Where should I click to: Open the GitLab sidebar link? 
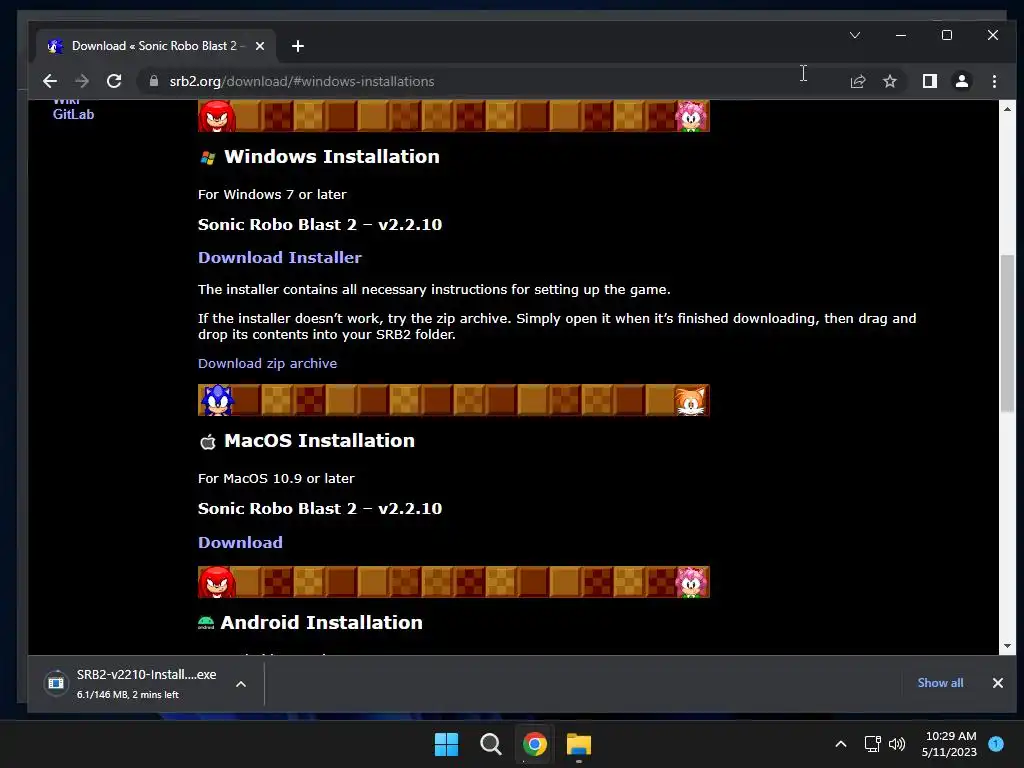[x=73, y=114]
